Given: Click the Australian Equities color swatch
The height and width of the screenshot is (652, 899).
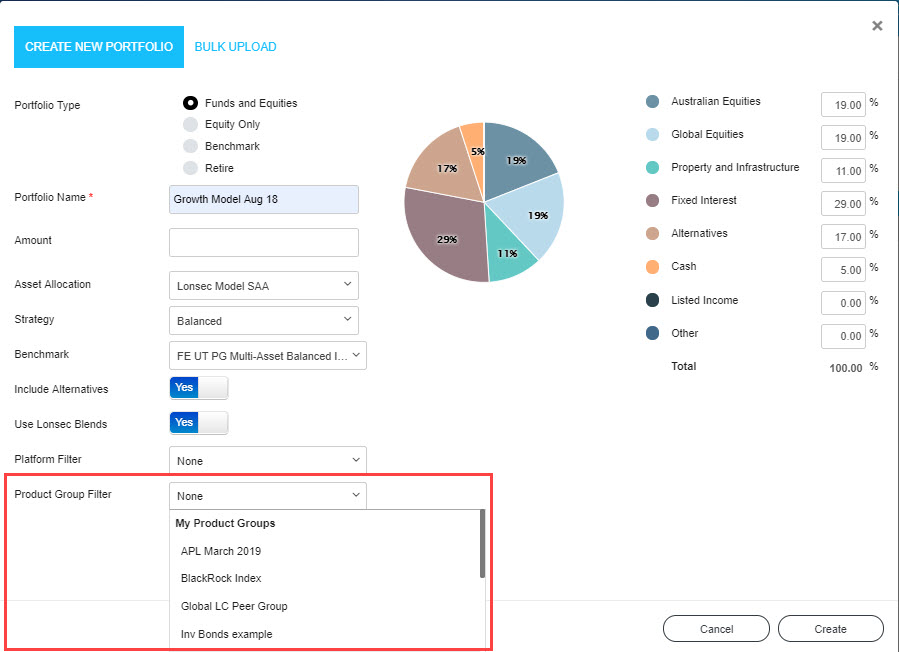Looking at the screenshot, I should pyautogui.click(x=653, y=102).
